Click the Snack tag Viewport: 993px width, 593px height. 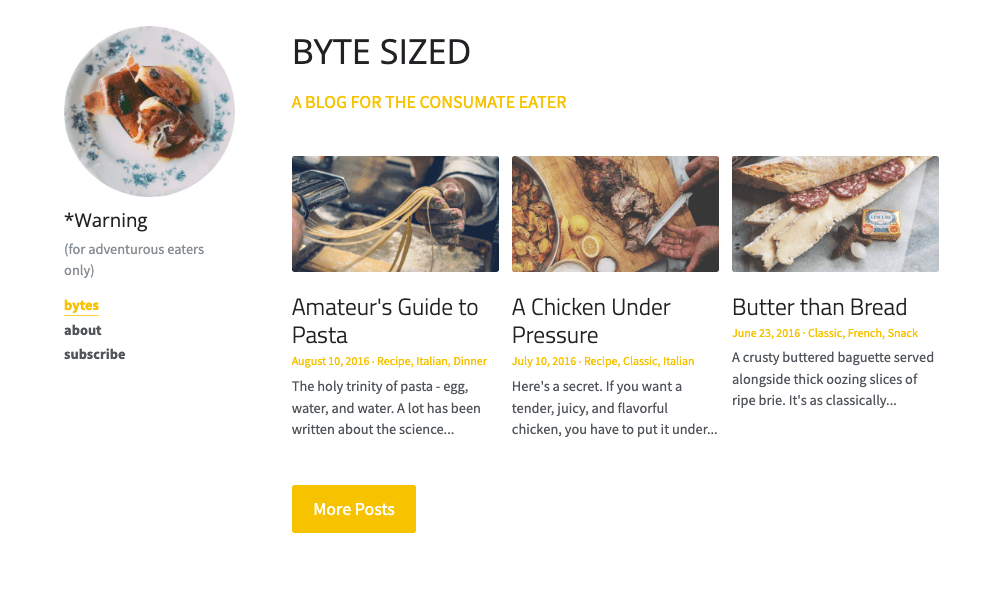tap(903, 333)
